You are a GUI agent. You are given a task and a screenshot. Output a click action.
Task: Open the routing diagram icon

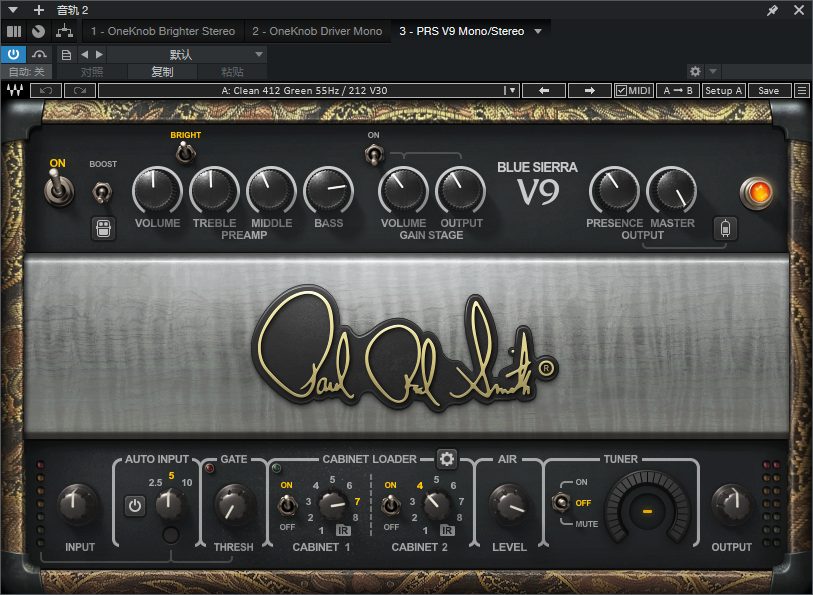(x=64, y=31)
